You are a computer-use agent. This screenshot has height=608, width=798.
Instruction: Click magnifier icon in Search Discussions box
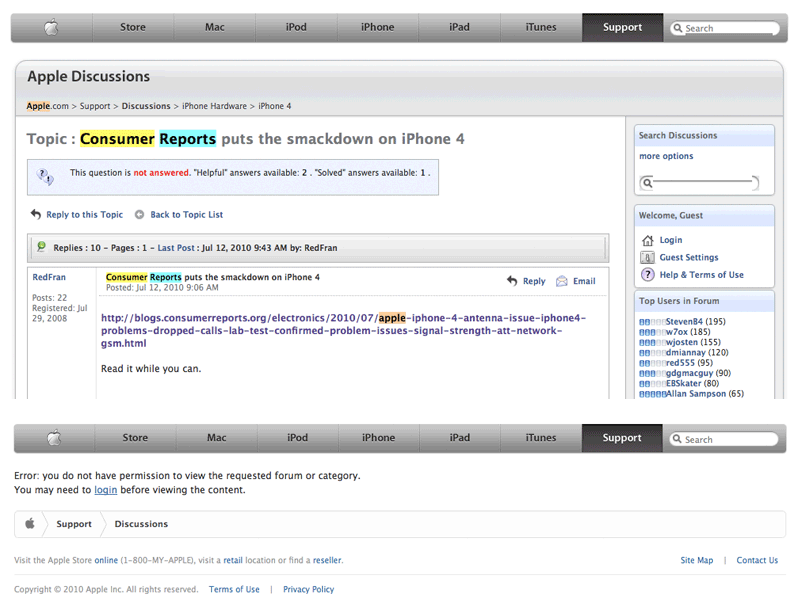[x=647, y=183]
